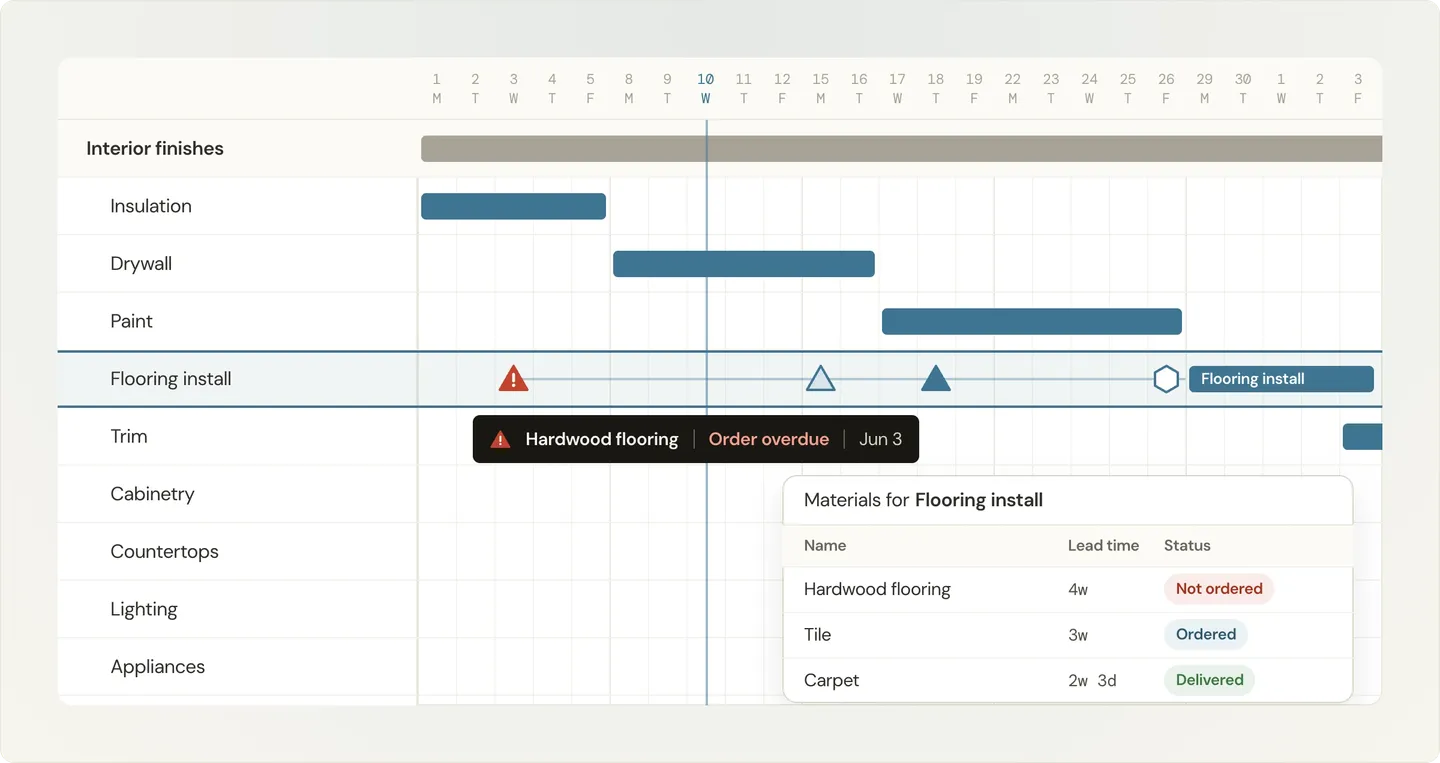
Task: Select the Lighting row label
Action: [144, 609]
